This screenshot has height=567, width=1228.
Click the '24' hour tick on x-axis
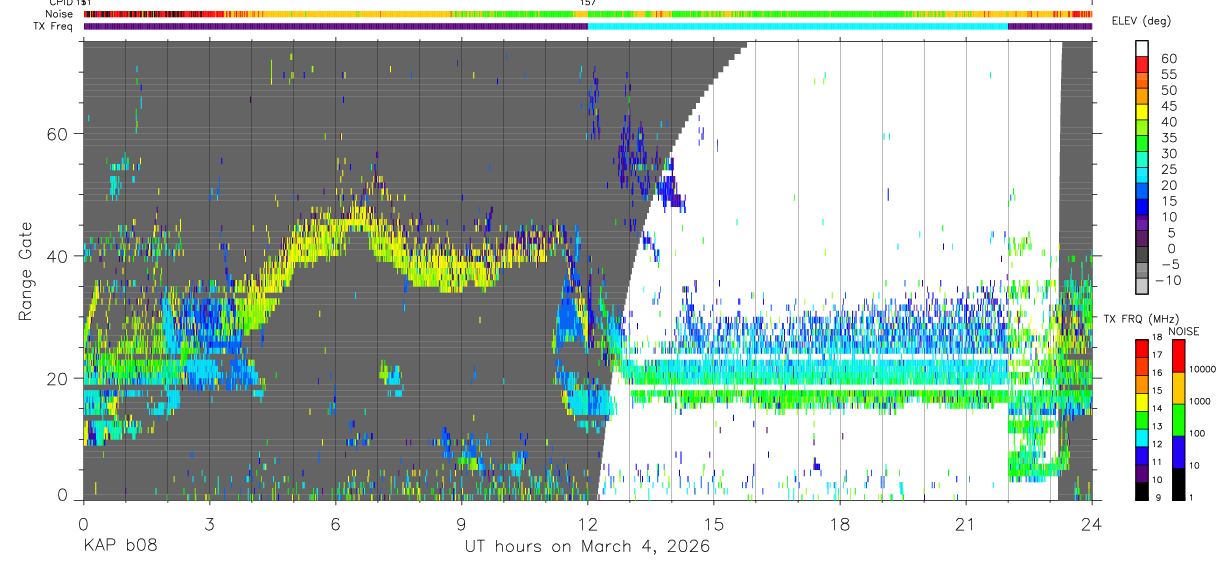click(x=1092, y=525)
